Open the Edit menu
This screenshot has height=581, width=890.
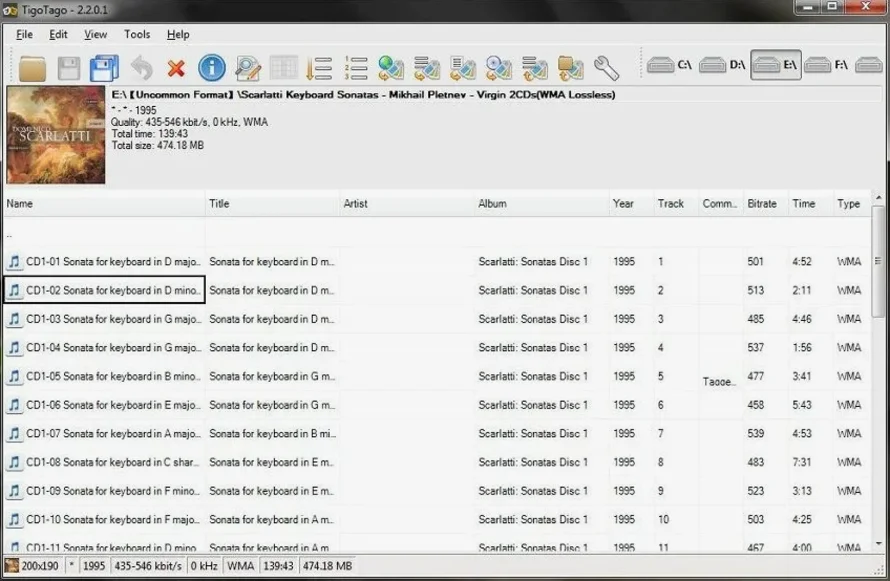(58, 35)
